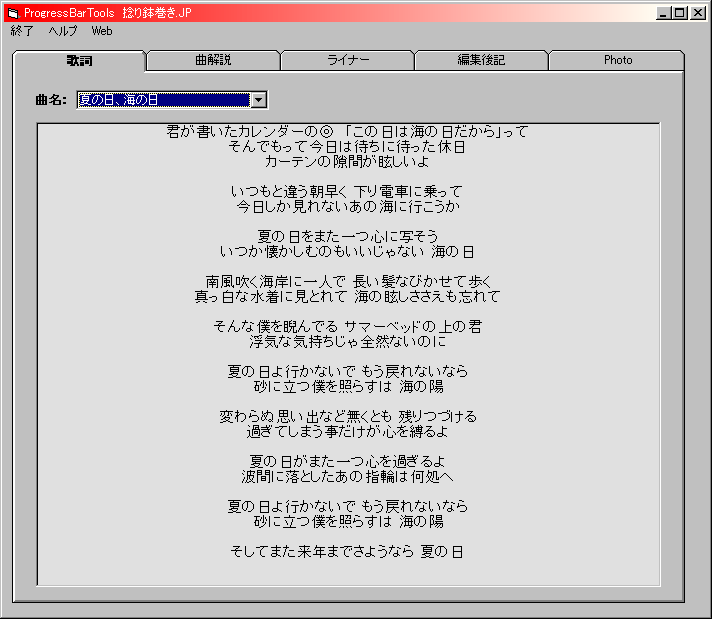Select the 歌詞 tab
Image resolution: width=712 pixels, height=619 pixels.
tap(79, 60)
